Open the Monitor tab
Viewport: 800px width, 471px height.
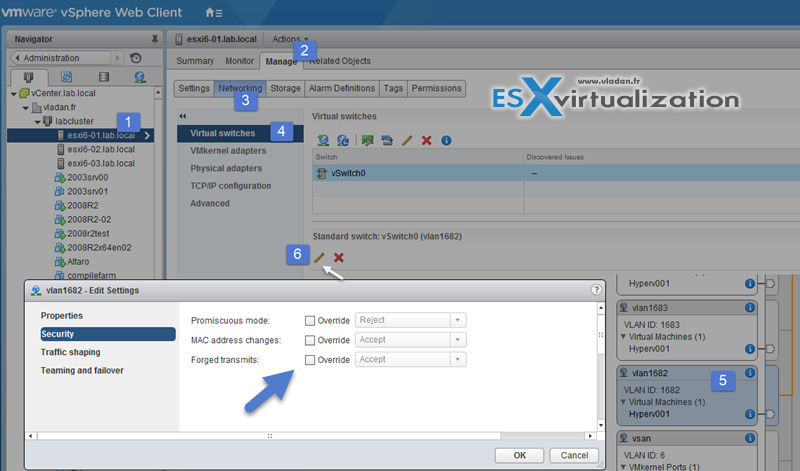[239, 61]
